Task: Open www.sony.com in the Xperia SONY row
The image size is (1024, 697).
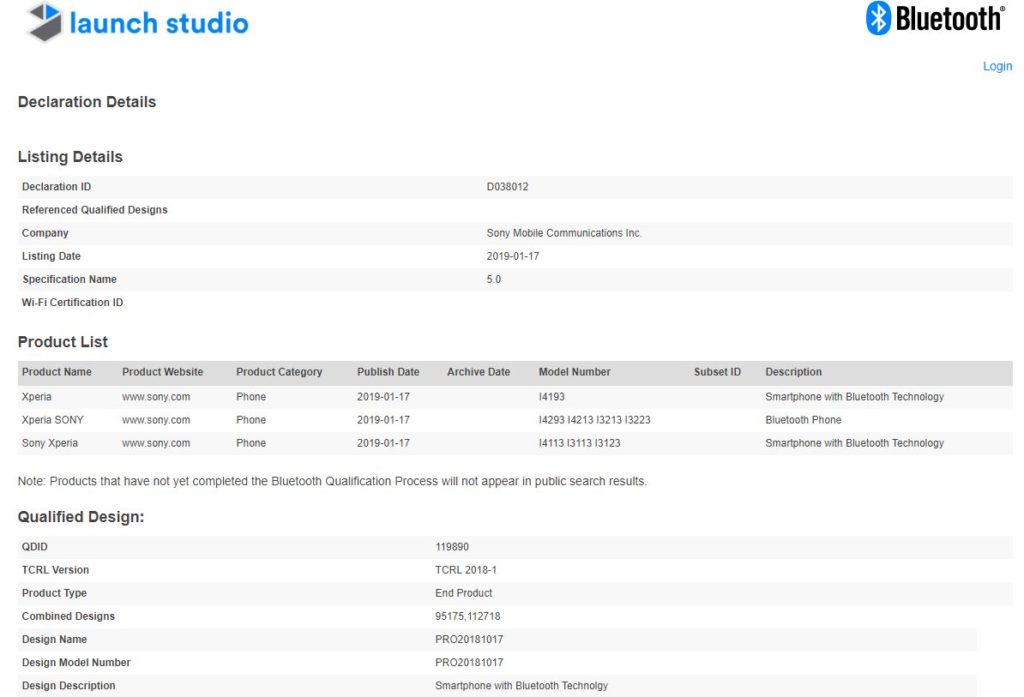Action: 156,420
